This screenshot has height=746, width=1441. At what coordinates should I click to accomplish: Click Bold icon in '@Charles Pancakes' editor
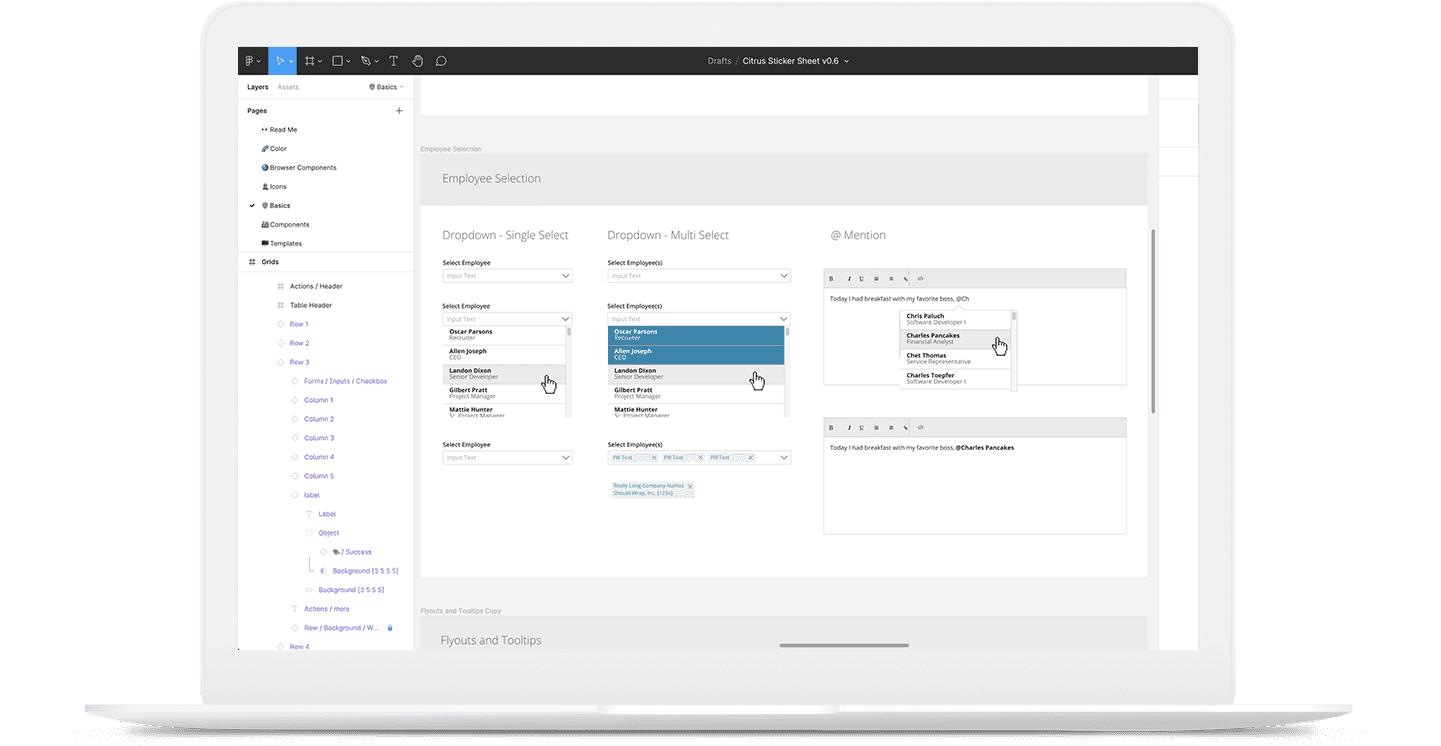tap(831, 428)
